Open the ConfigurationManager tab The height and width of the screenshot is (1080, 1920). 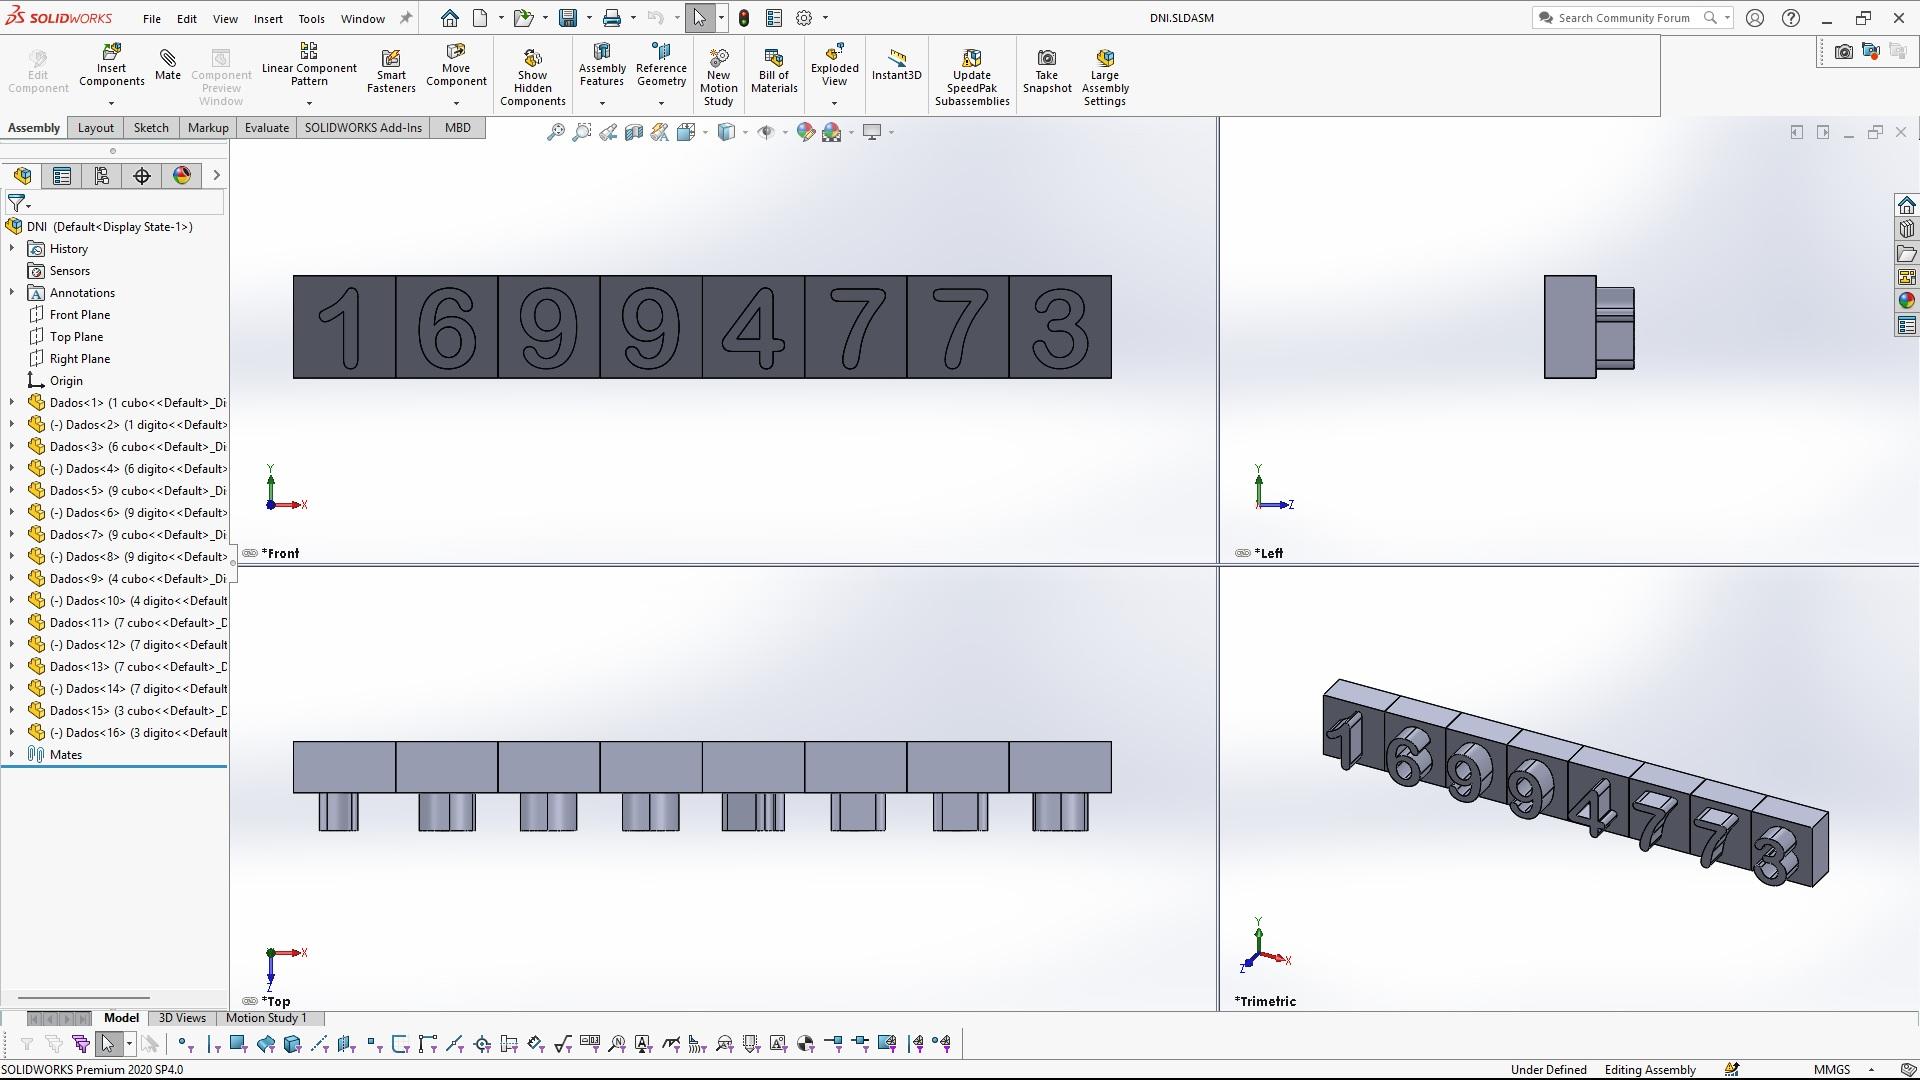point(101,176)
